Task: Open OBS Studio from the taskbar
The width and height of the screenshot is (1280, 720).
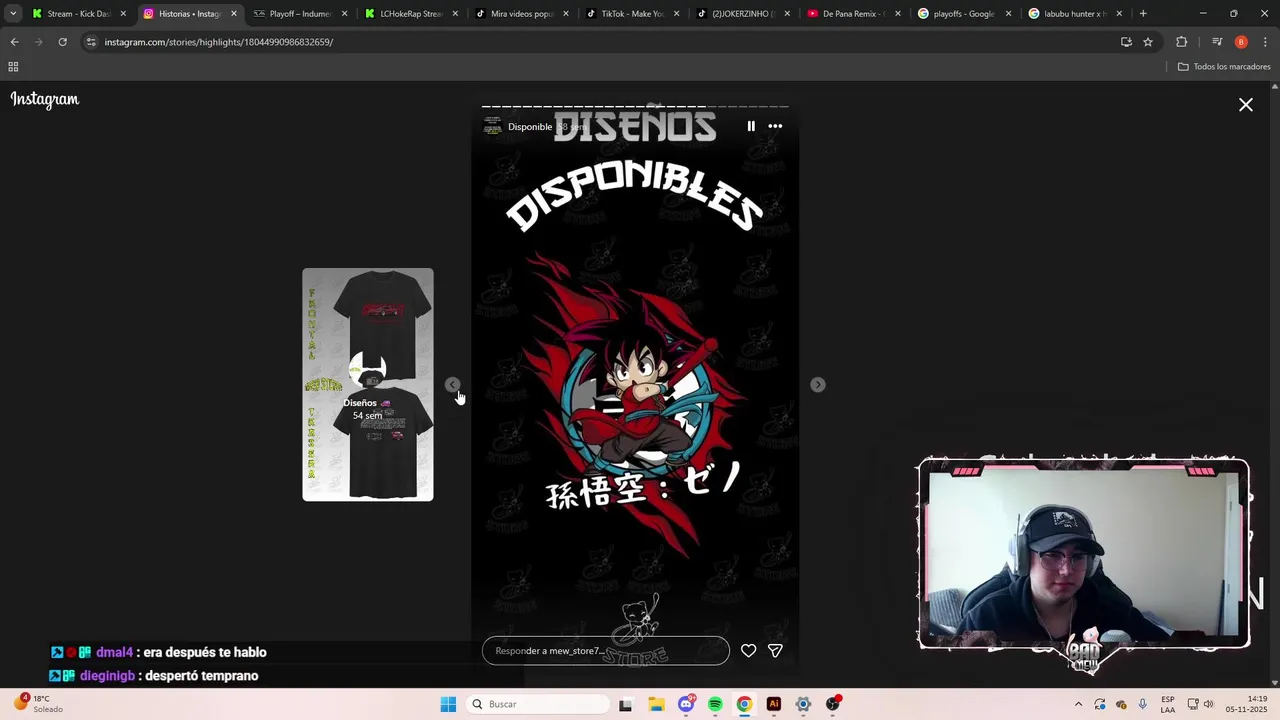Action: click(x=833, y=704)
